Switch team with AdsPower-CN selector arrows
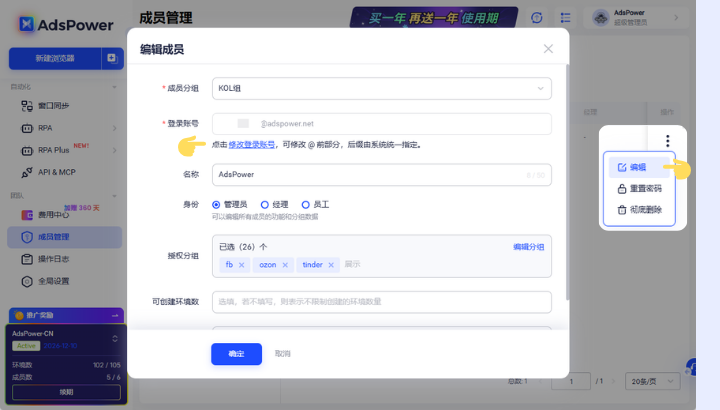 [115, 339]
